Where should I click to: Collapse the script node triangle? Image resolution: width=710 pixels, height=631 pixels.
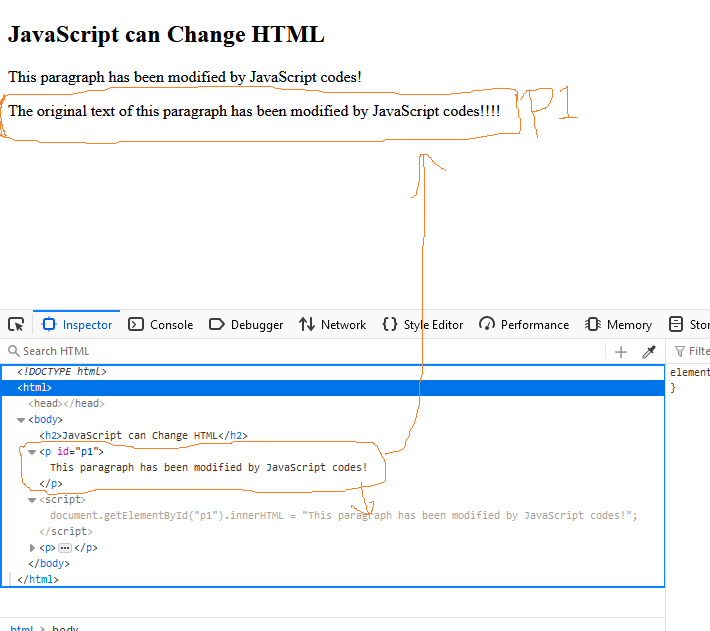pos(32,500)
